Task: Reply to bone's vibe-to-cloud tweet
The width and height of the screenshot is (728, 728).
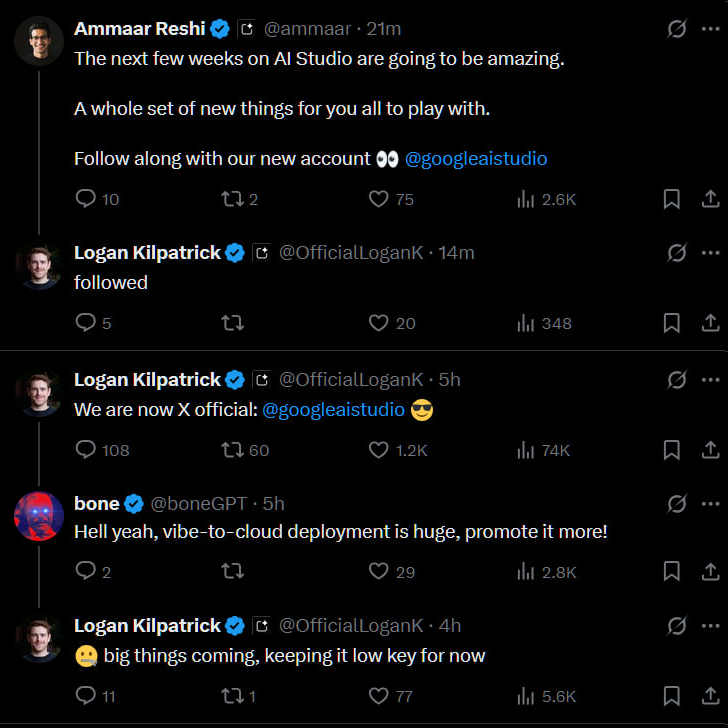Action: point(87,572)
